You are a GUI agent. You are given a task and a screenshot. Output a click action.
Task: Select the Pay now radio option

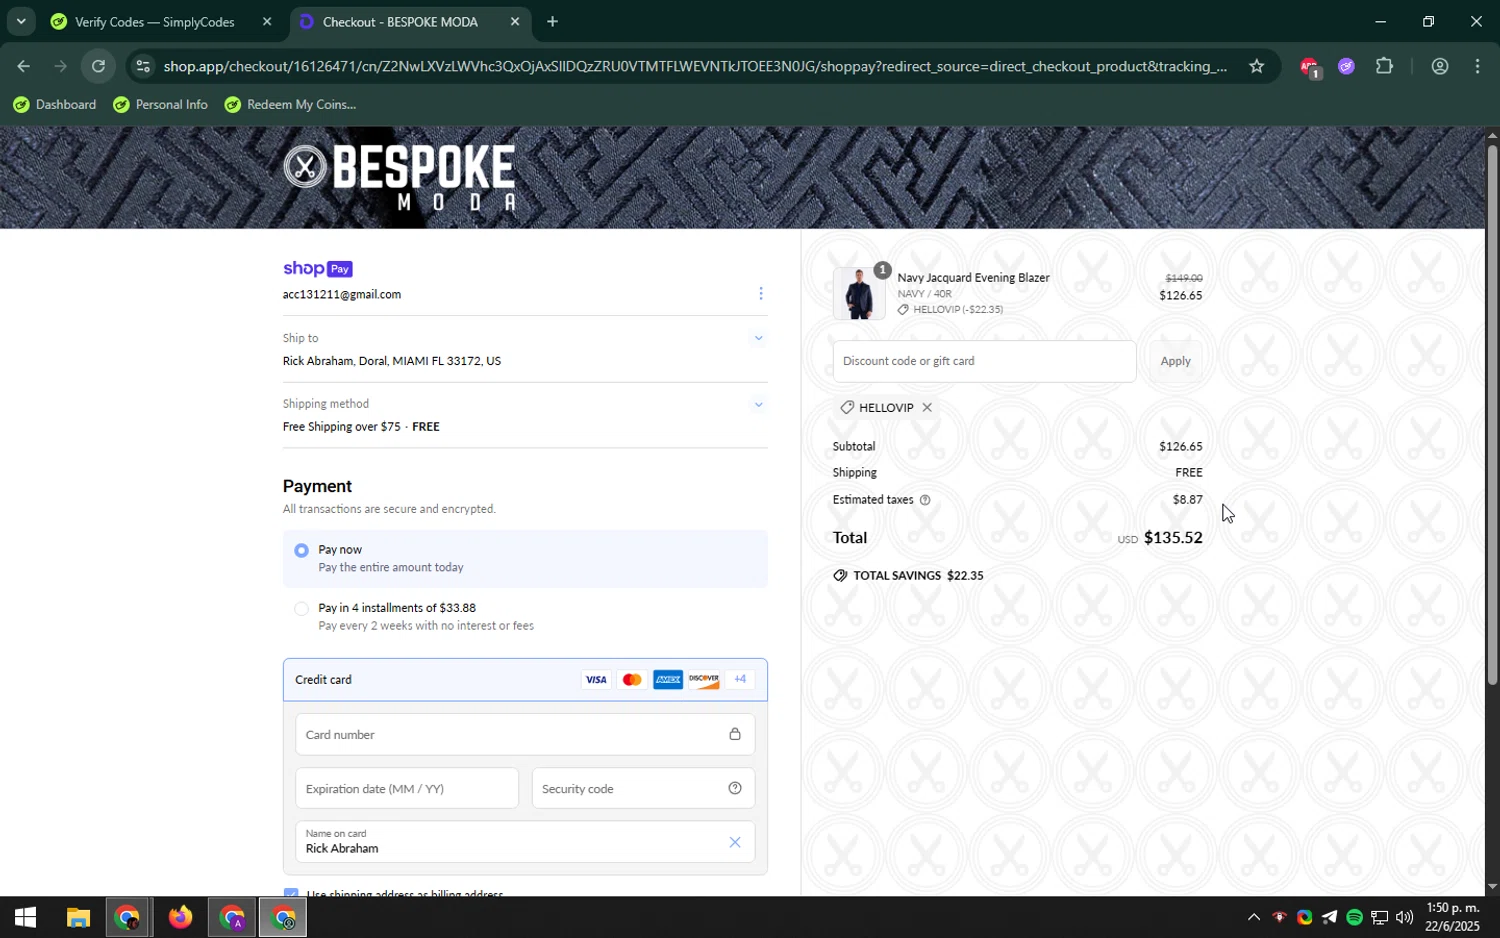click(301, 550)
